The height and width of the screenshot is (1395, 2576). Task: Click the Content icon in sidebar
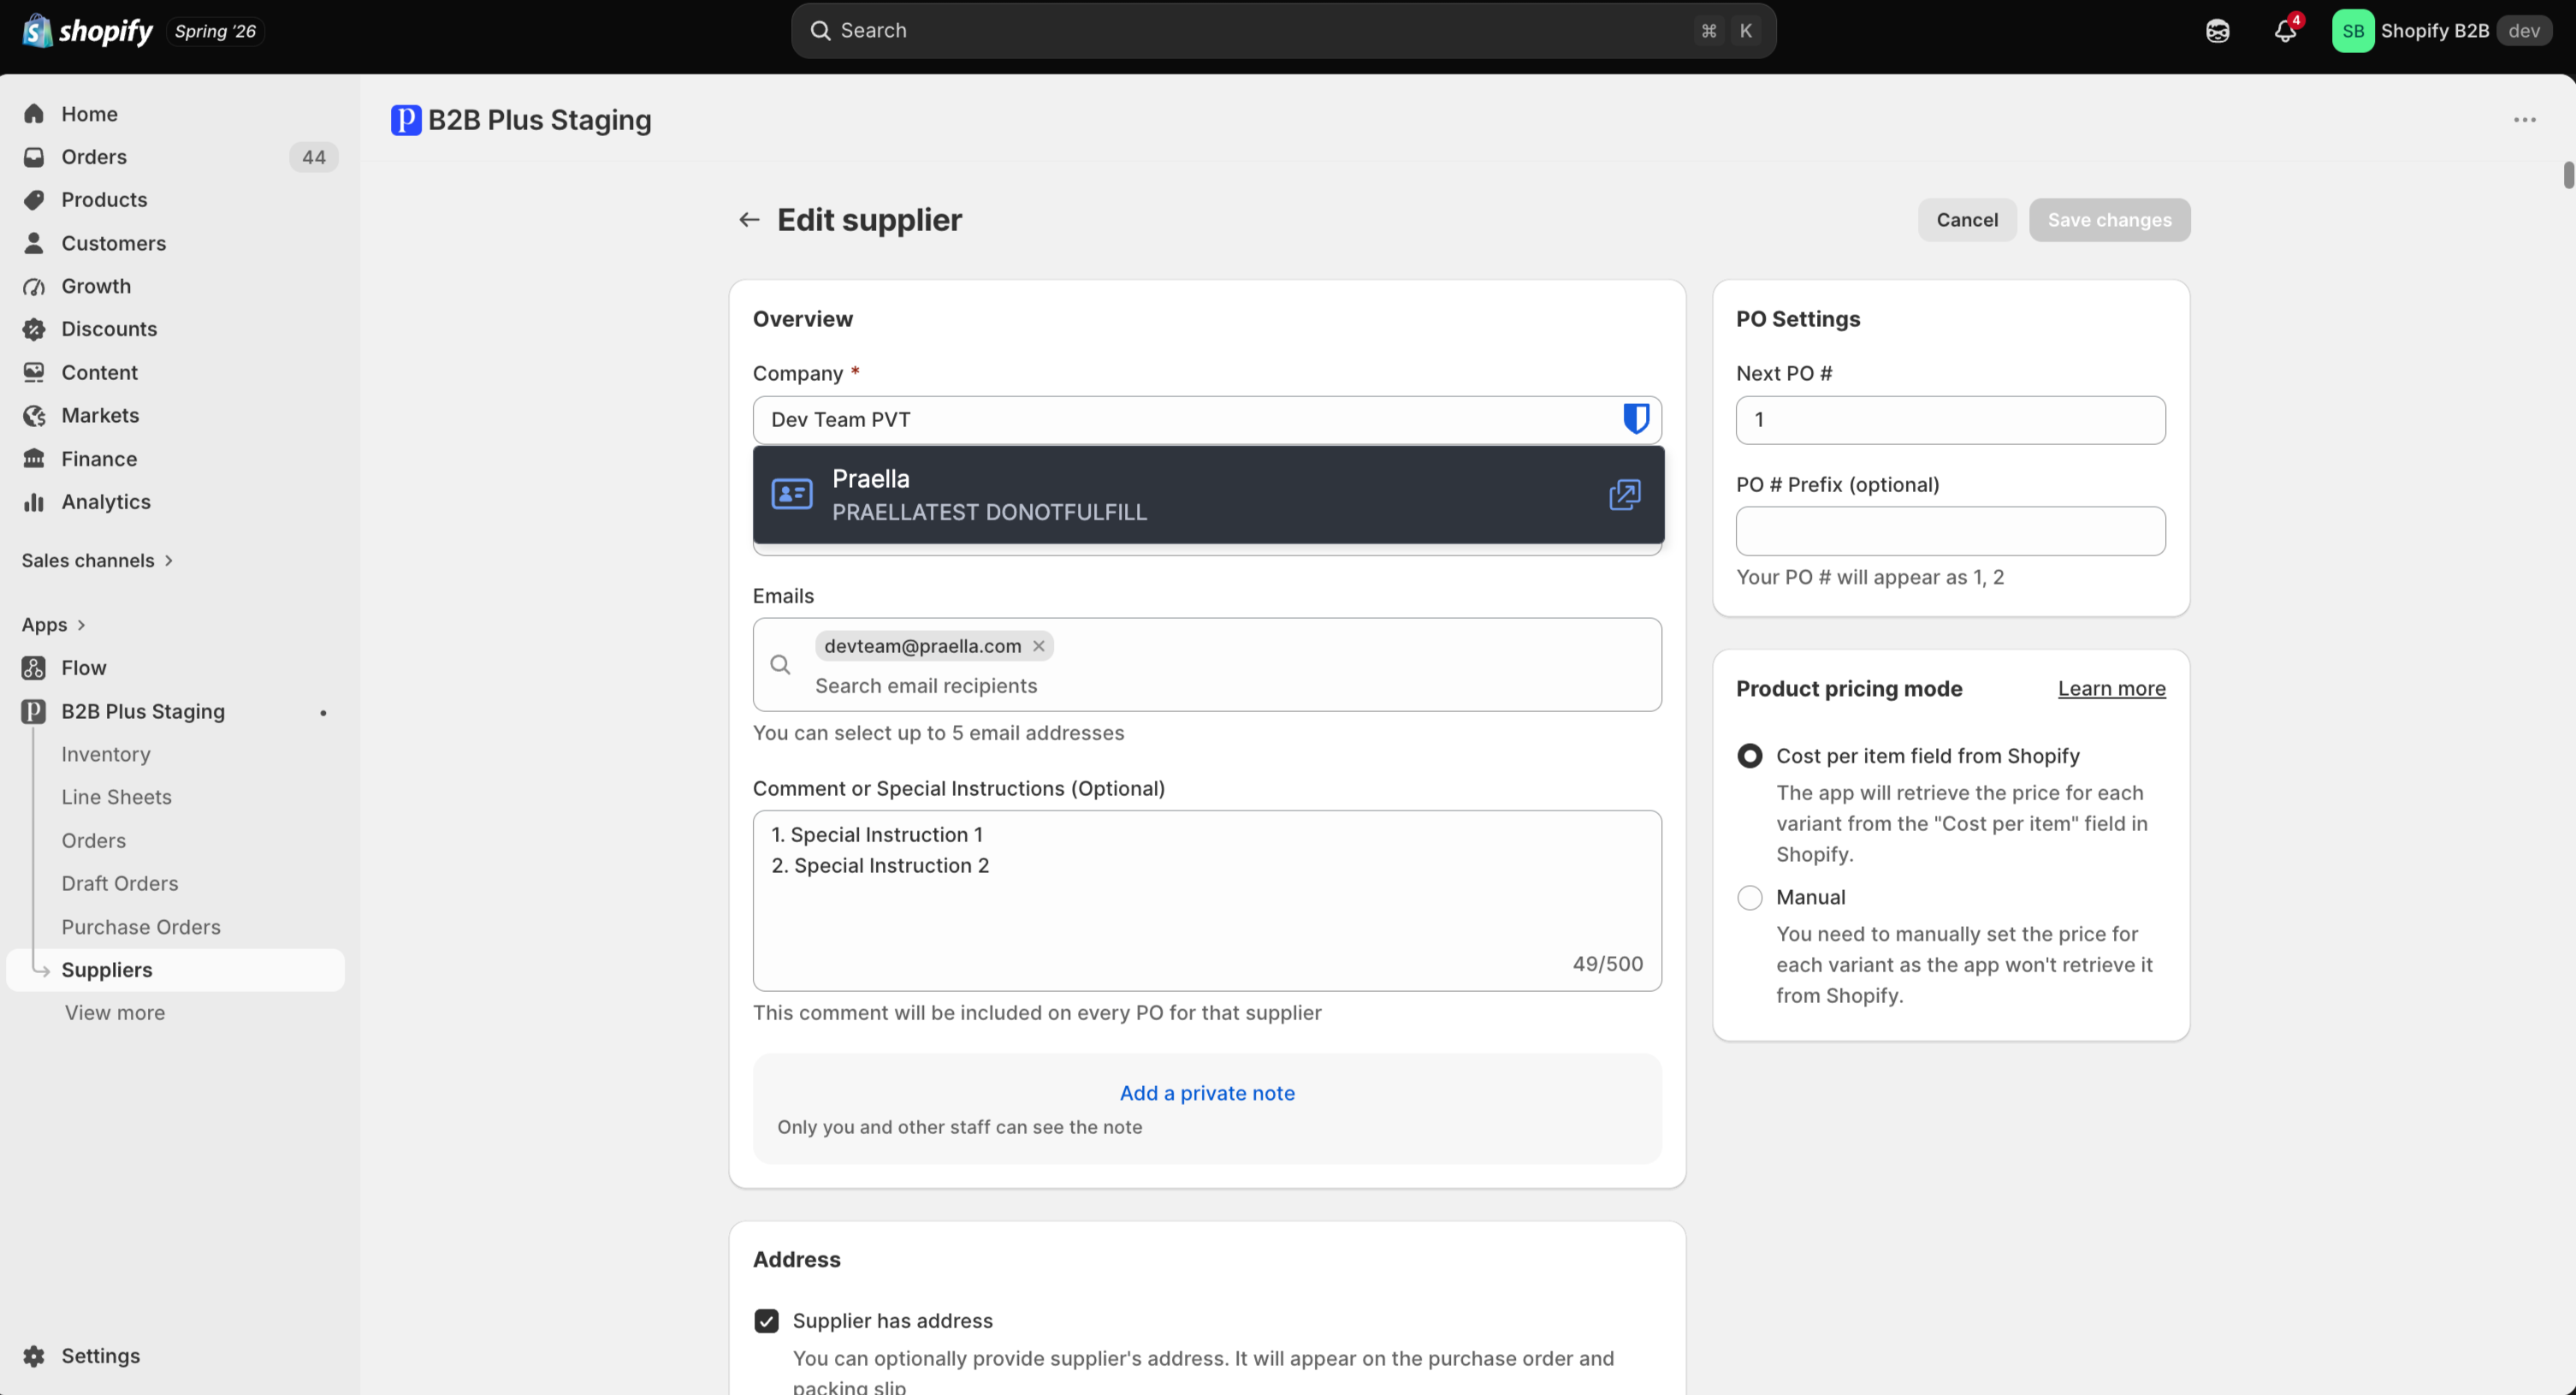[x=34, y=372]
